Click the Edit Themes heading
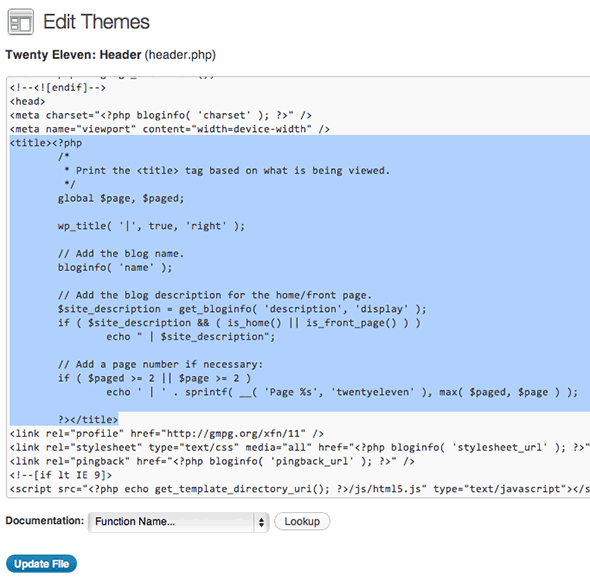This screenshot has width=590, height=577. click(x=96, y=21)
